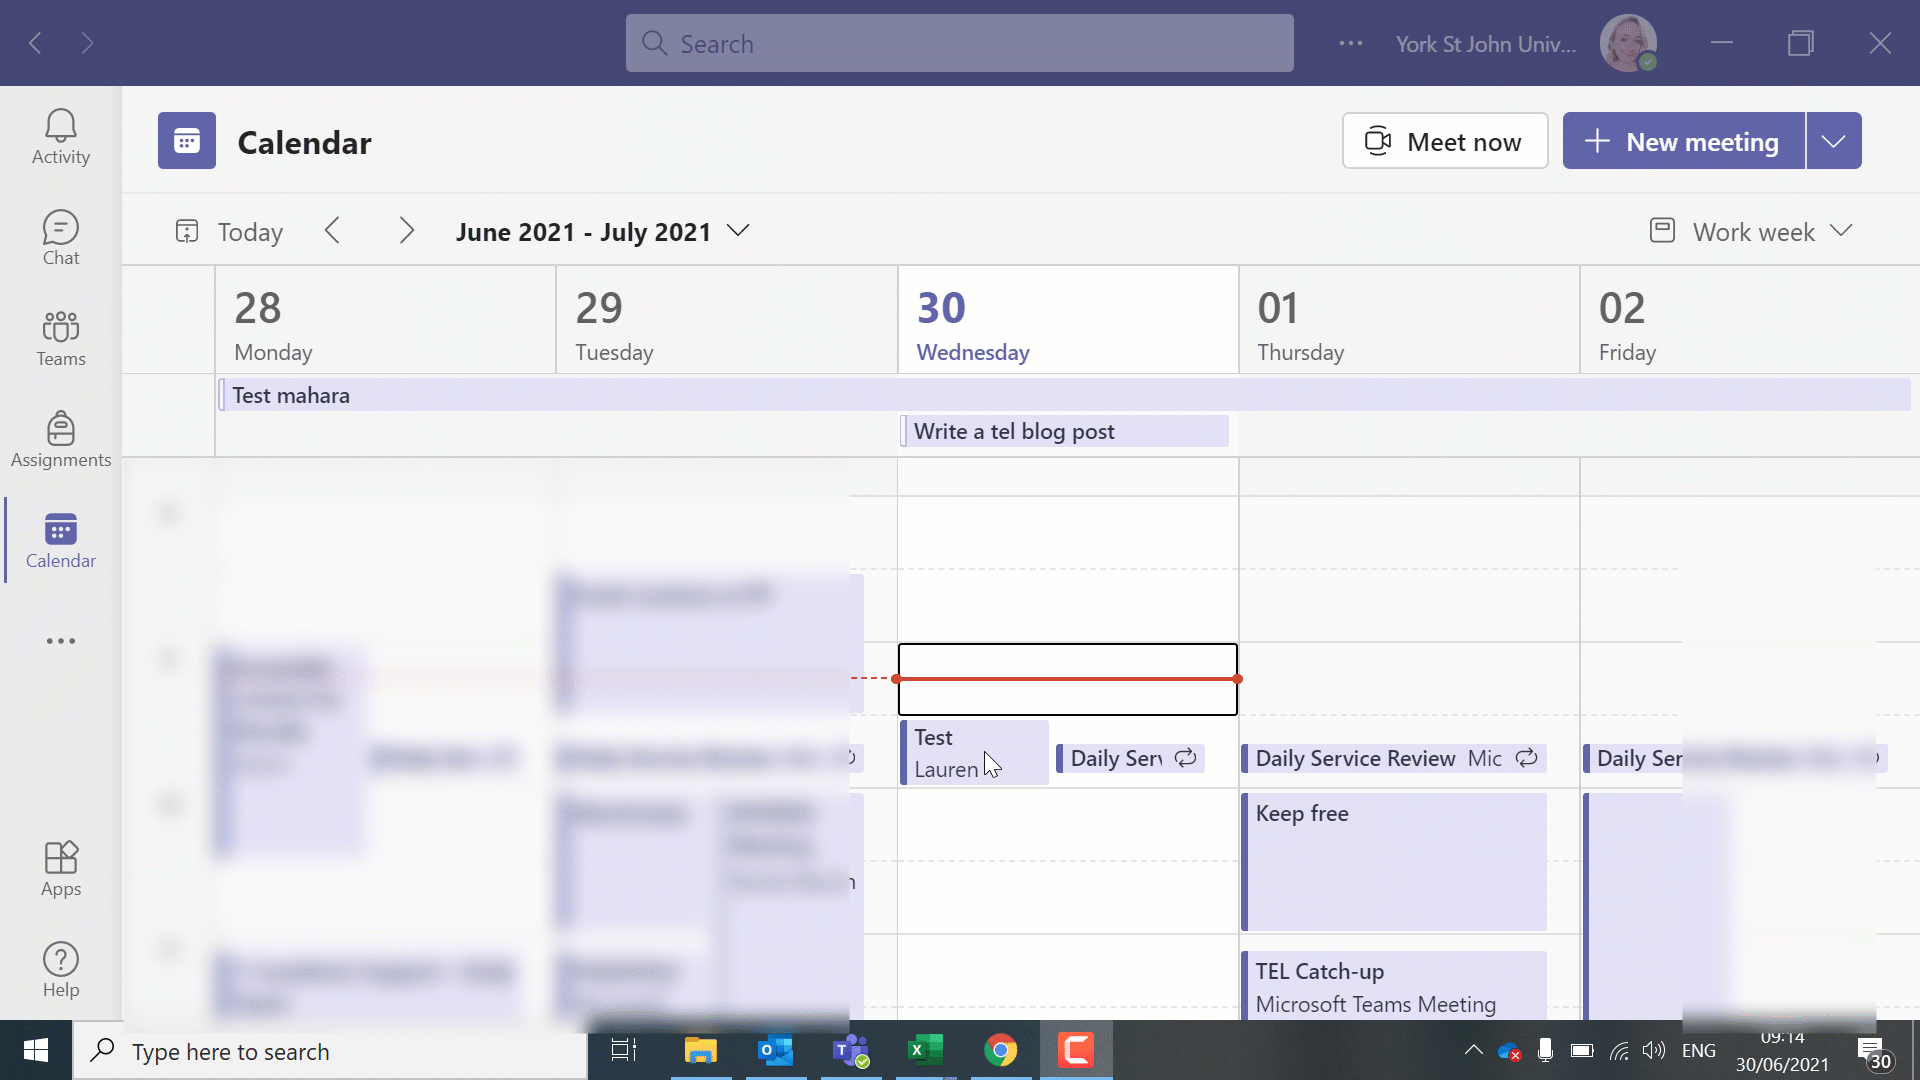
Task: Go forward with the history arrow
Action: [88, 43]
